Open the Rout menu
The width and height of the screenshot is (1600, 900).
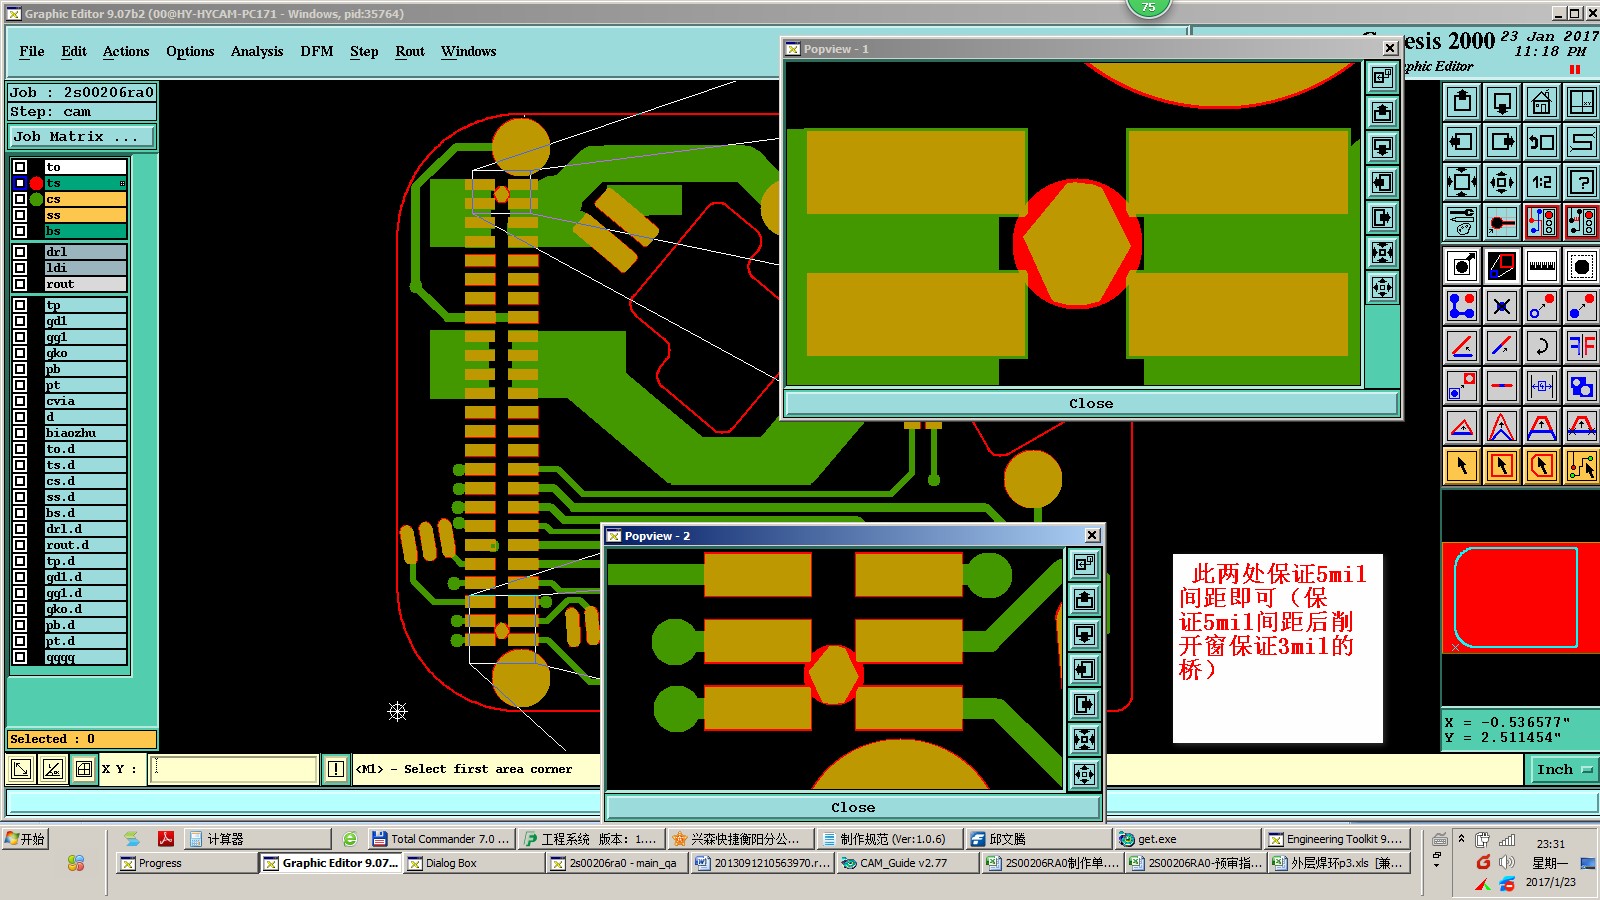410,51
